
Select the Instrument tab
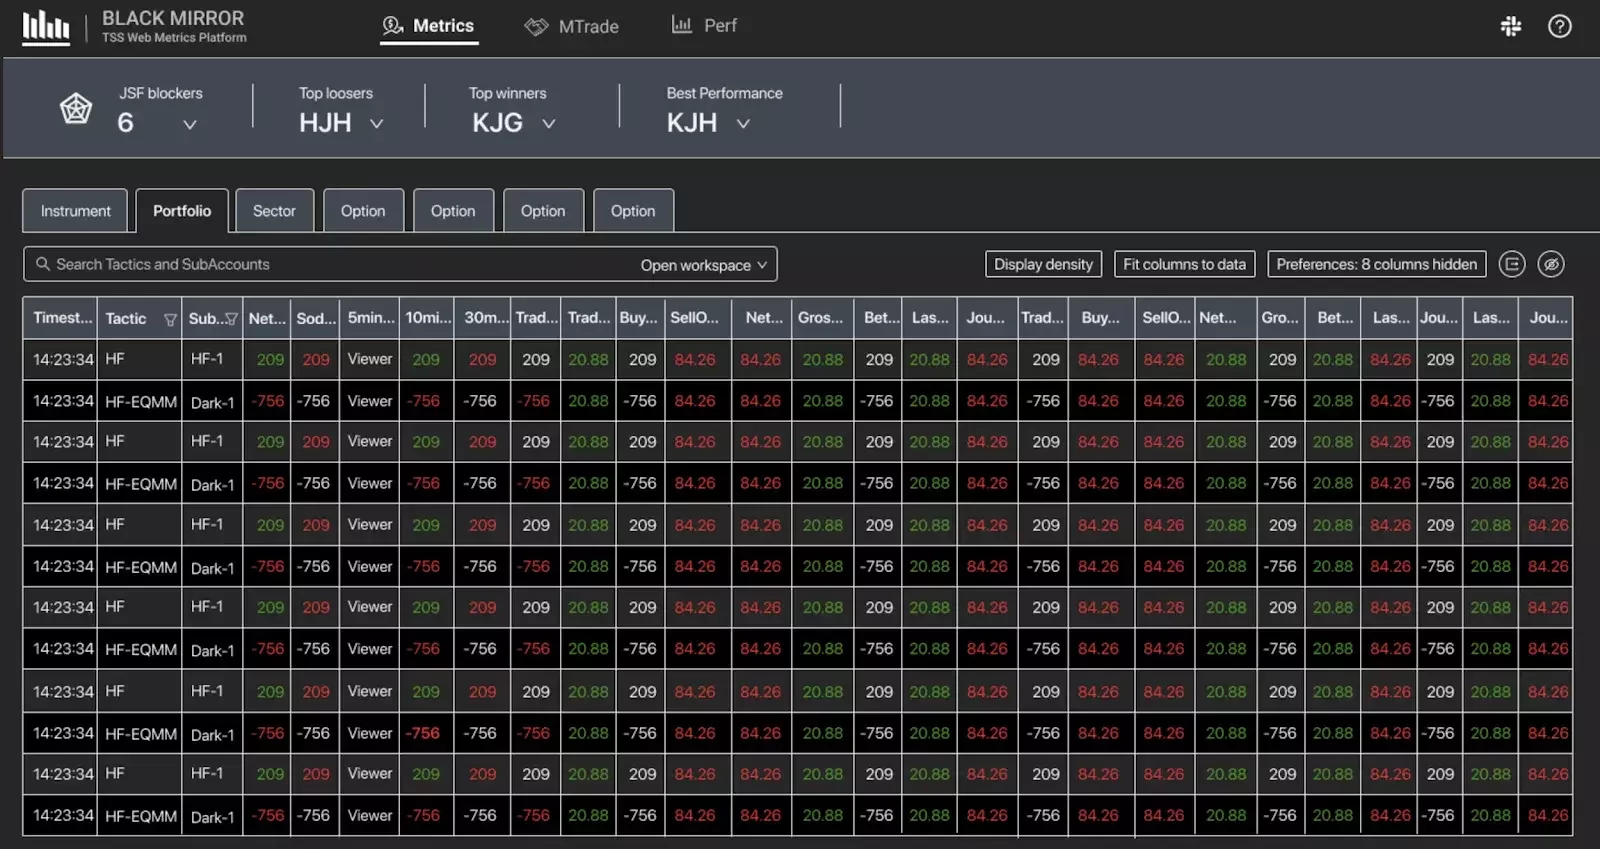[x=75, y=211]
